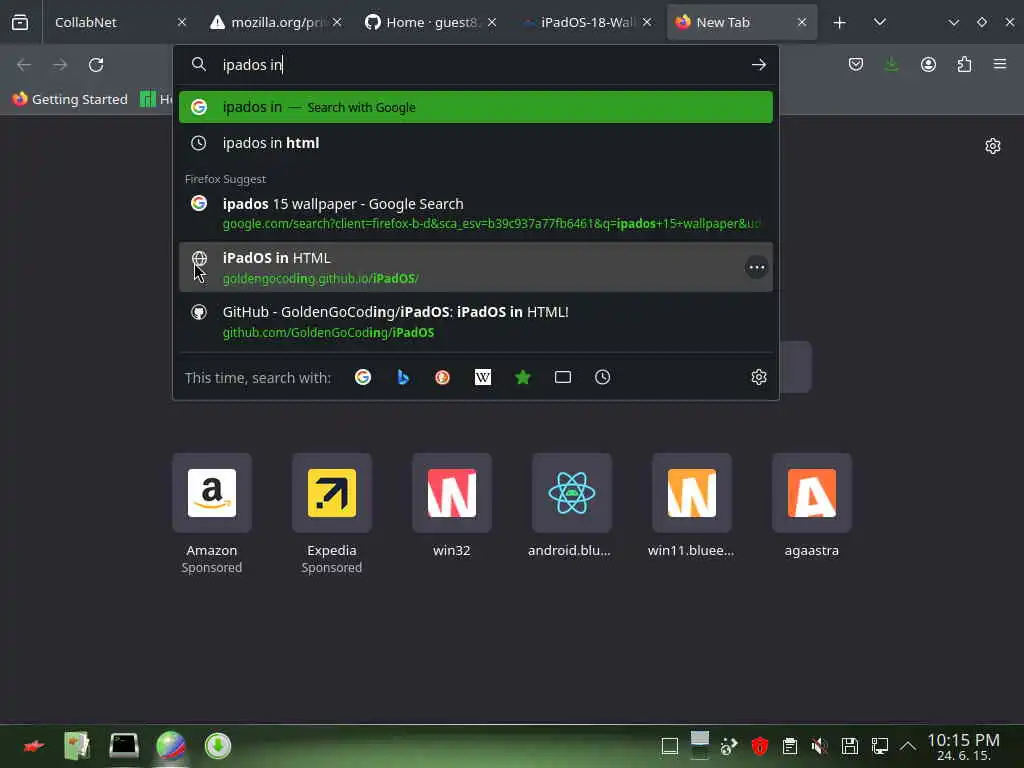Open the Downloads panel
The height and width of the screenshot is (768, 1024).
pos(891,64)
